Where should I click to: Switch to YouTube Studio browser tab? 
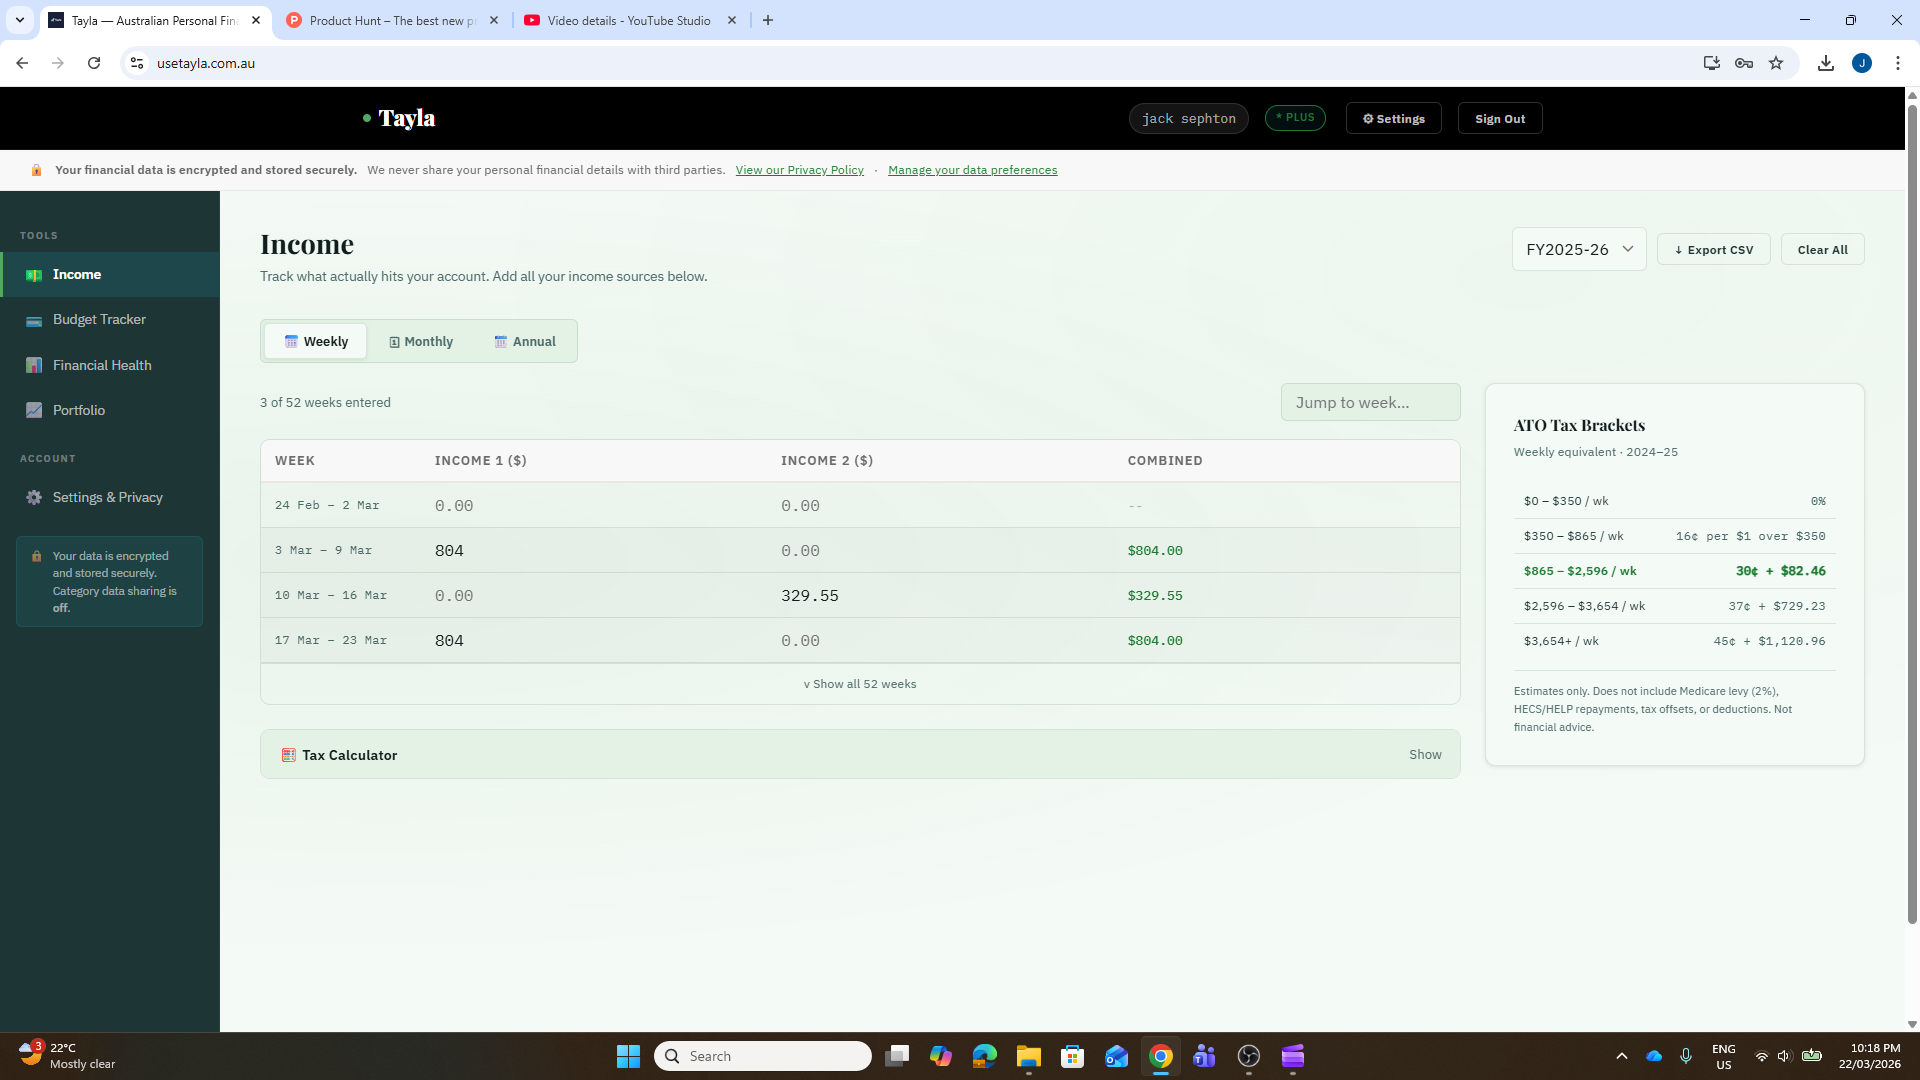pos(628,20)
